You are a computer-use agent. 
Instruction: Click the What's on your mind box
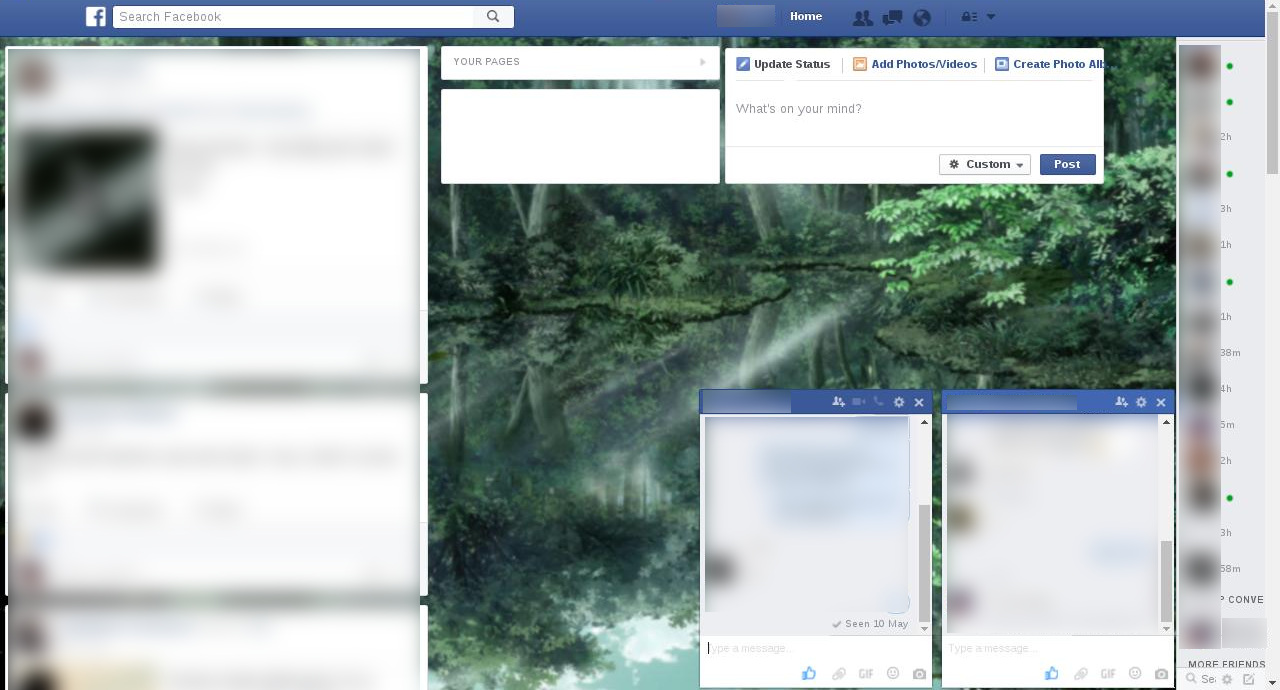click(914, 109)
